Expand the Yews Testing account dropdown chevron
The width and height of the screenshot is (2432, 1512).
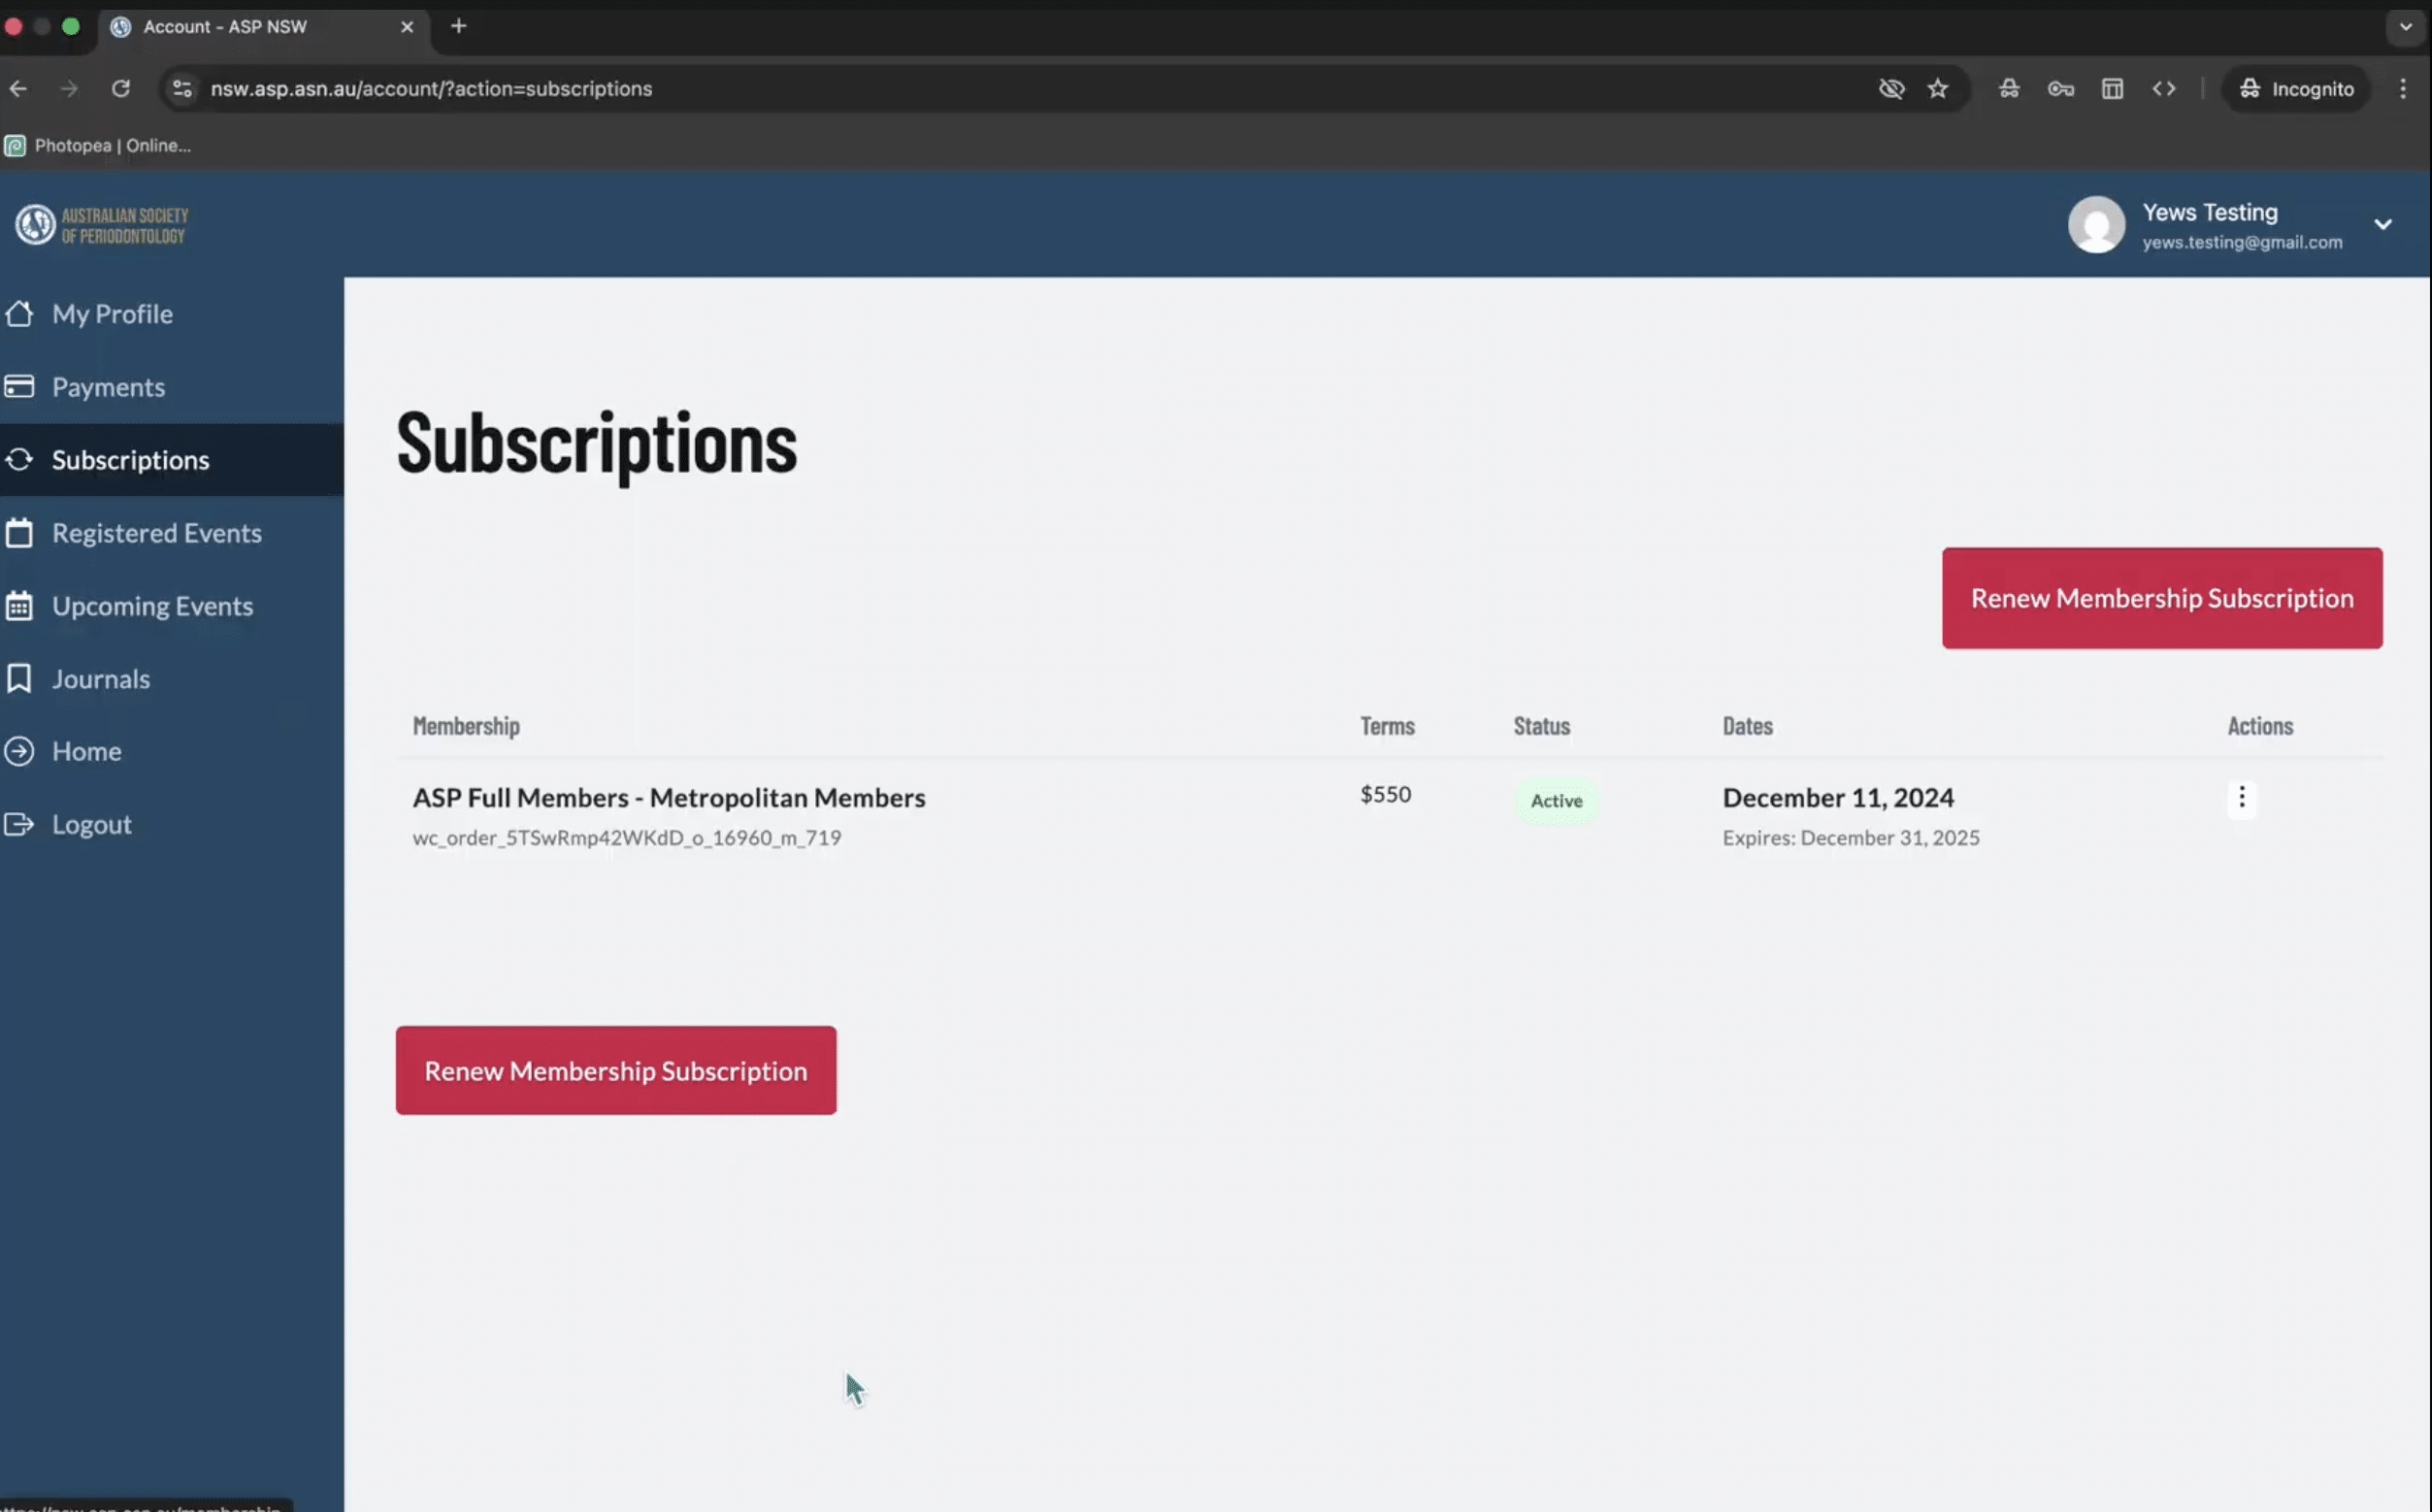[x=2382, y=225]
